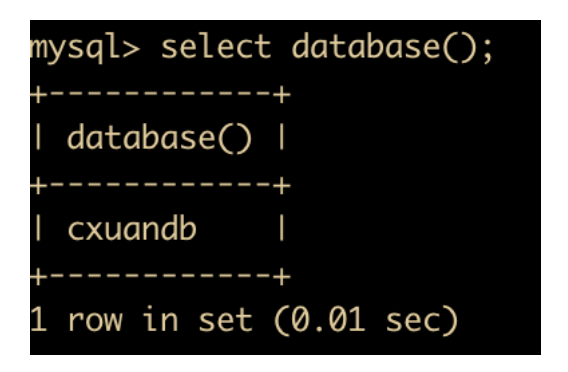The width and height of the screenshot is (568, 372).
Task: Click the pipe before cxuandb
Action: [38, 228]
